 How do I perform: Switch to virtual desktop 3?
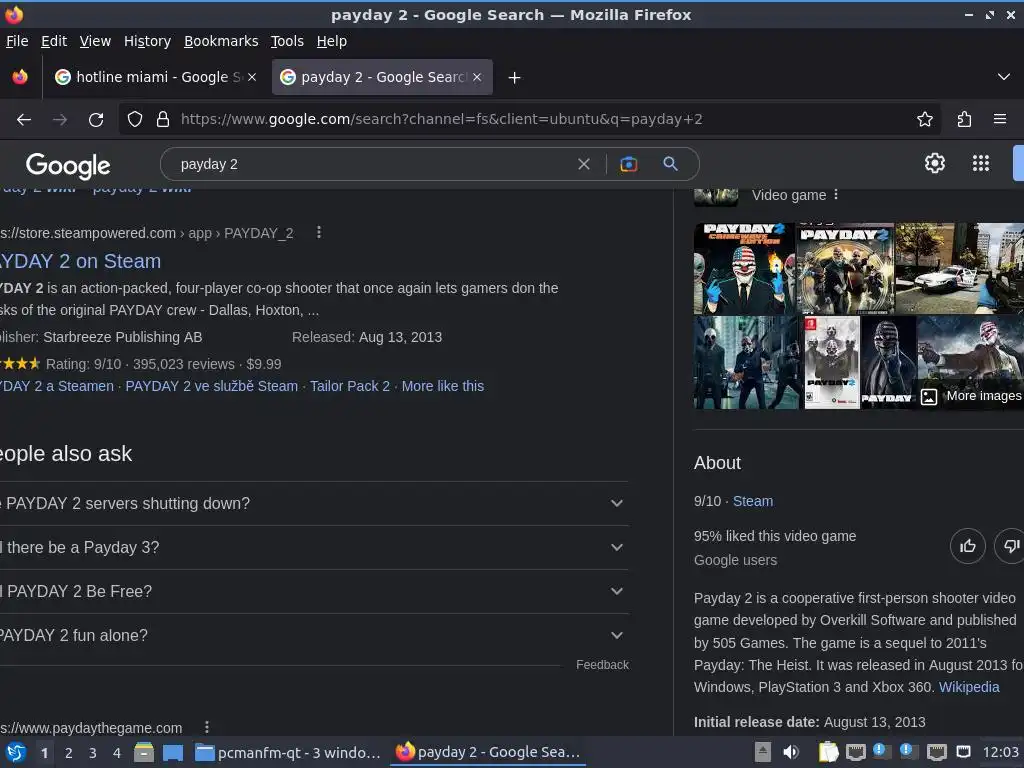coord(93,752)
